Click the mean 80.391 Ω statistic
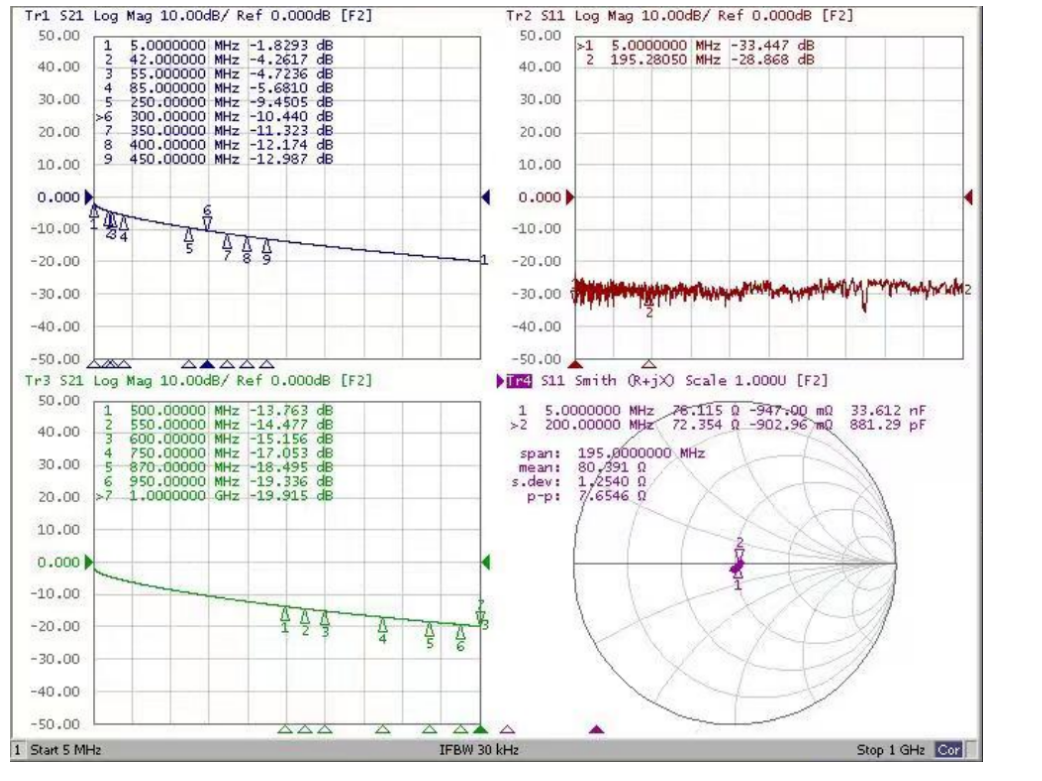 [x=583, y=467]
